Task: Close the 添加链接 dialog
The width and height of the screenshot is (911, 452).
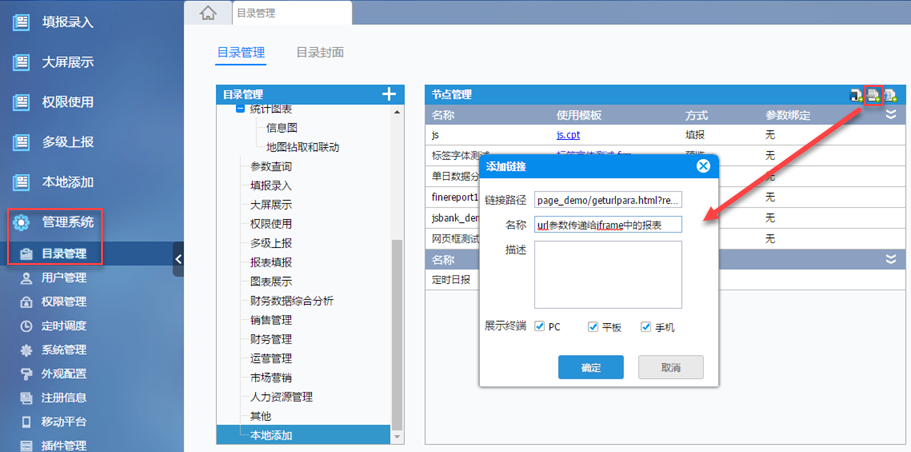Action: (x=703, y=167)
